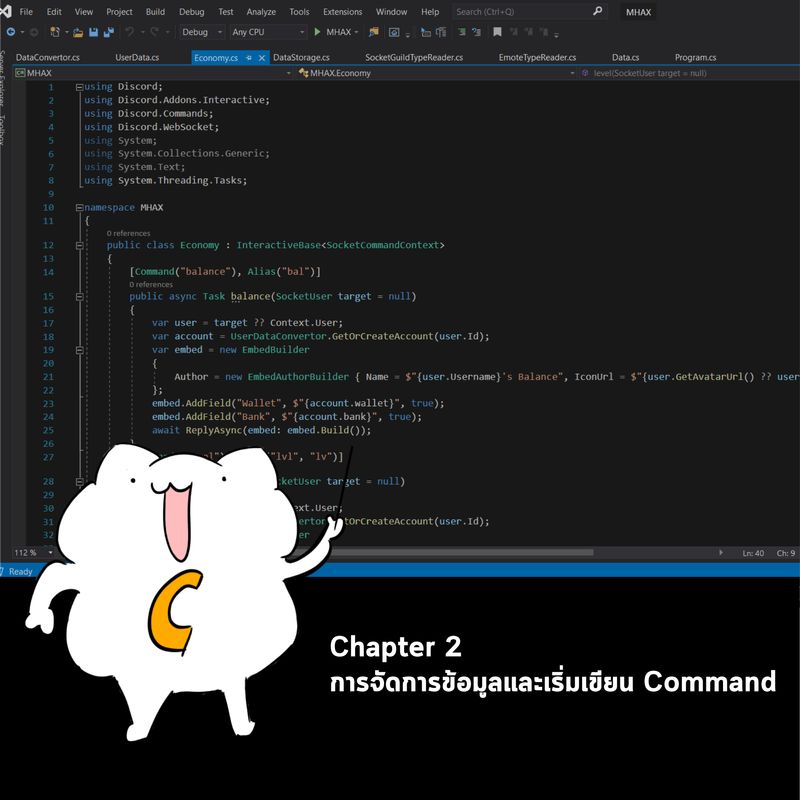Select the Save All toolbar icon
This screenshot has width=800, height=800.
106,32
